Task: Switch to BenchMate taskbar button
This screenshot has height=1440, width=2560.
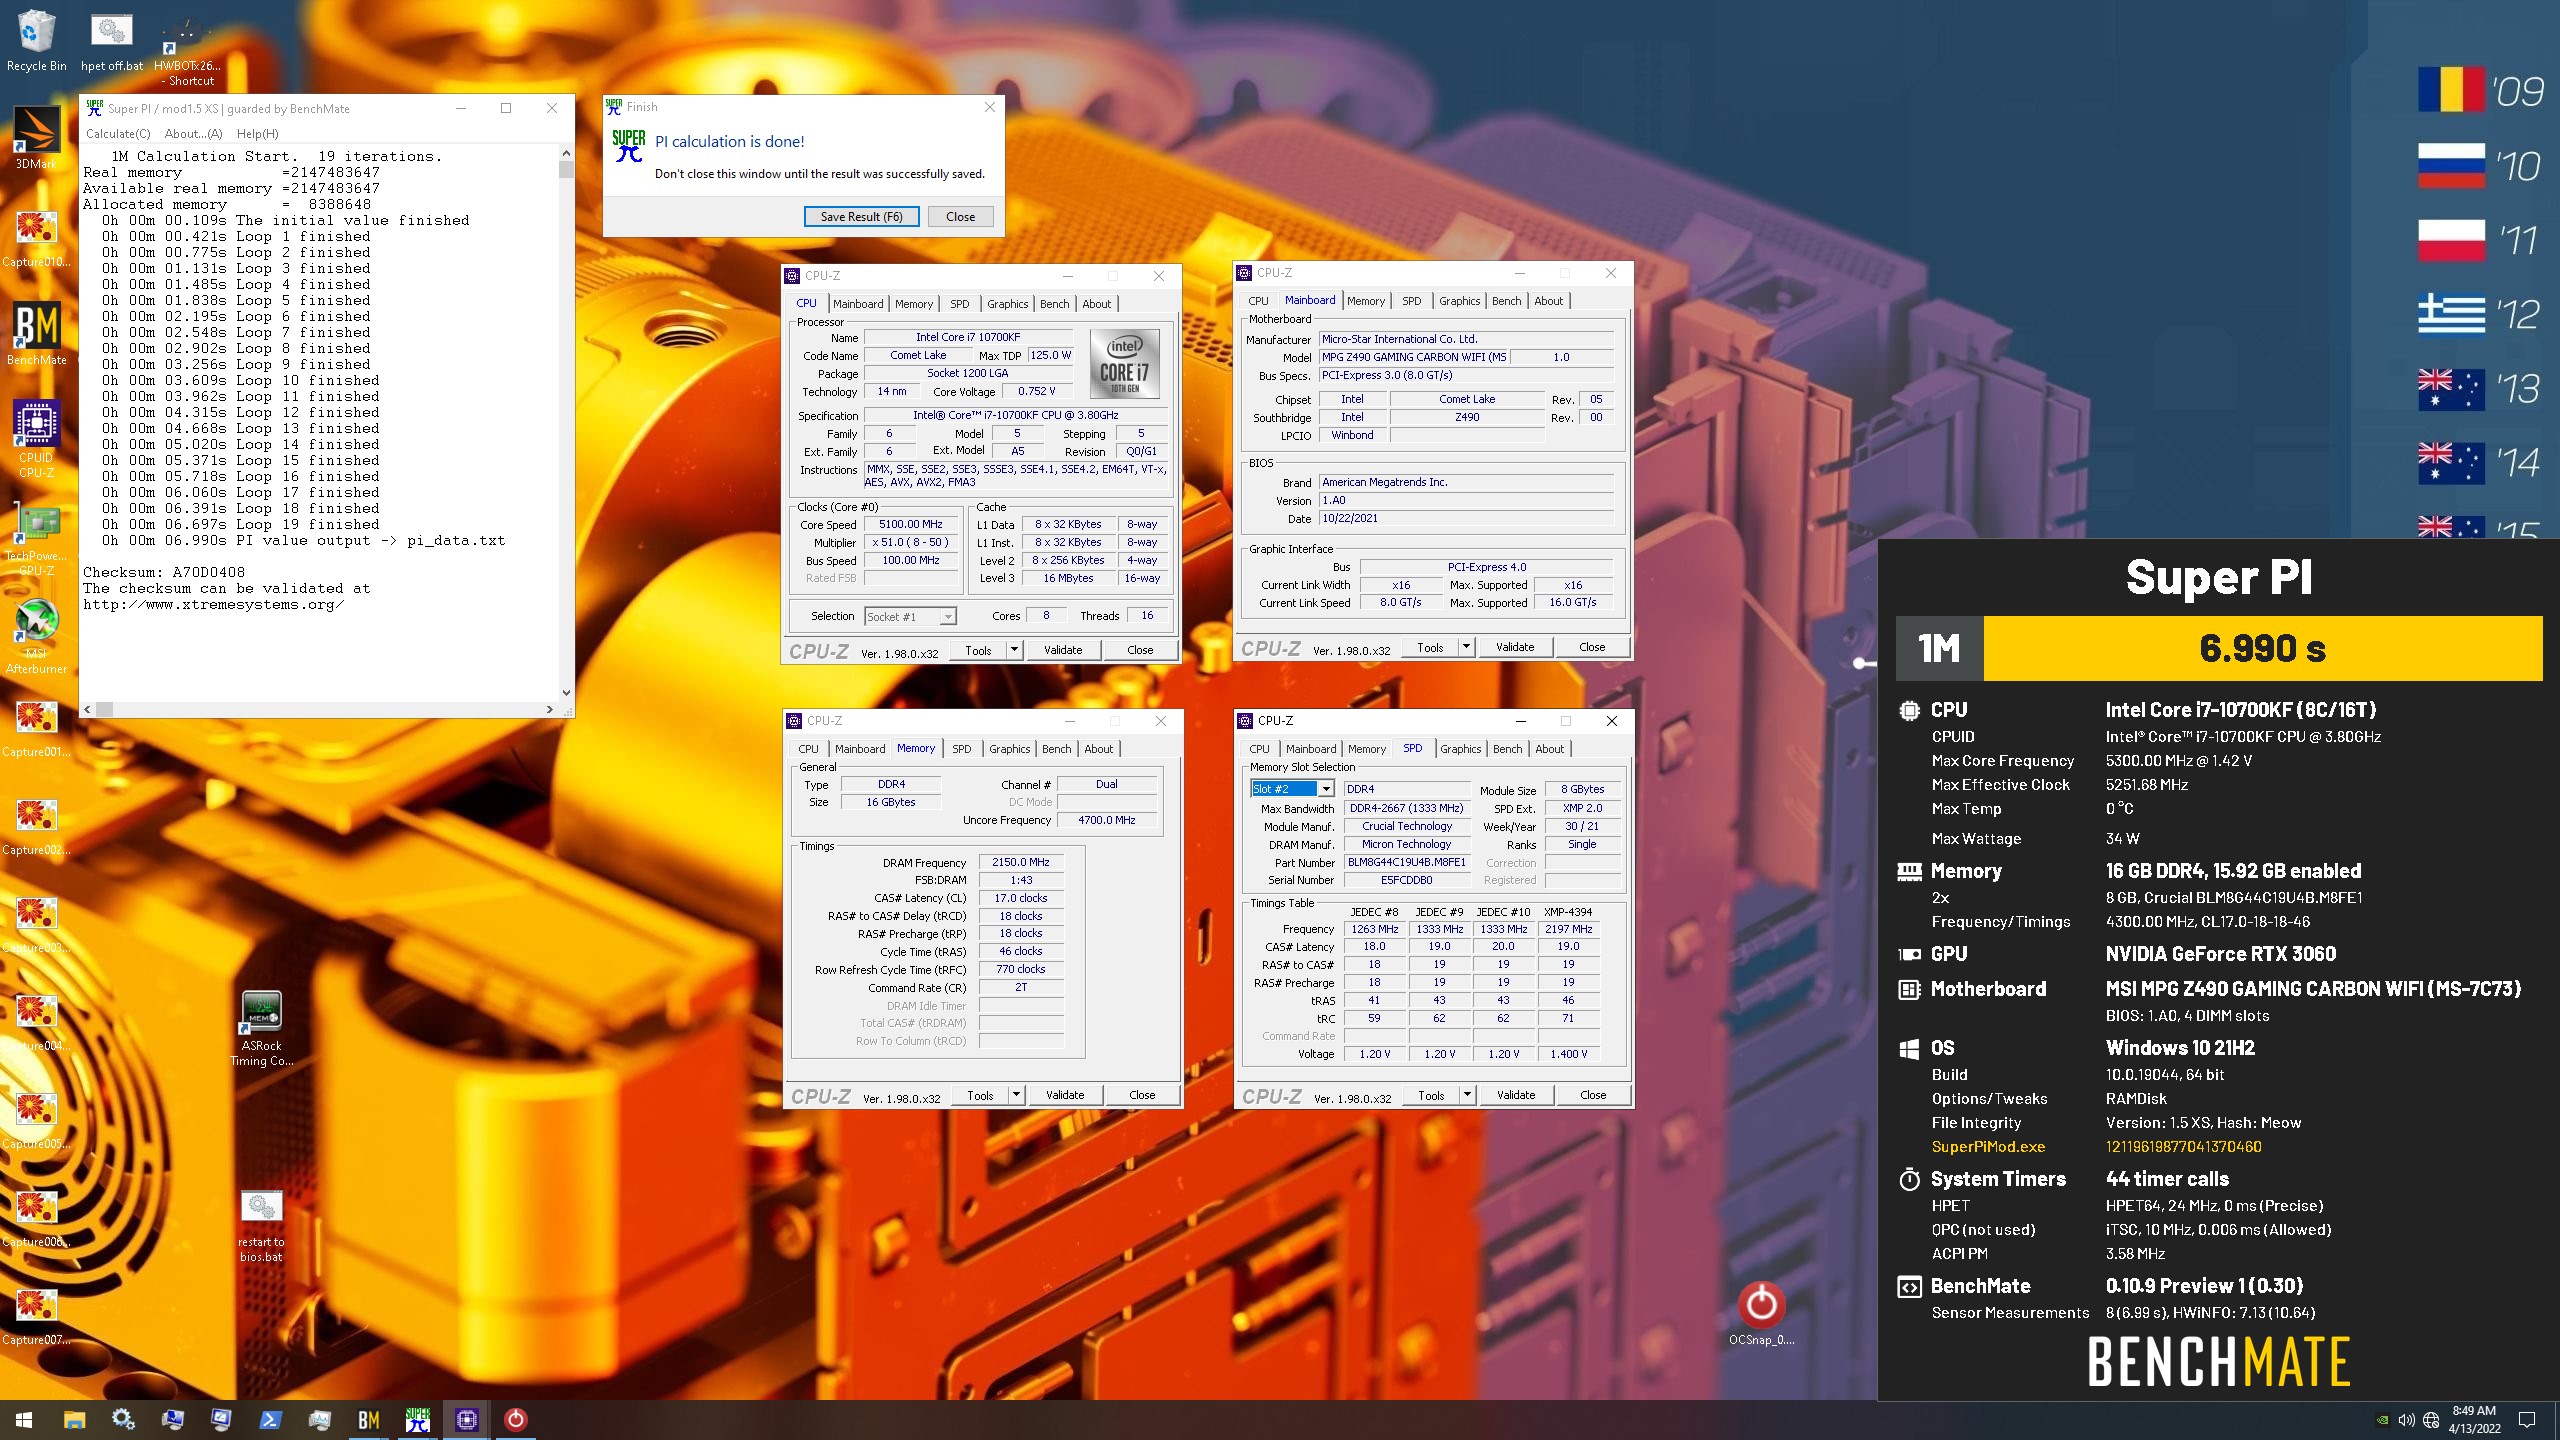Action: pyautogui.click(x=368, y=1420)
